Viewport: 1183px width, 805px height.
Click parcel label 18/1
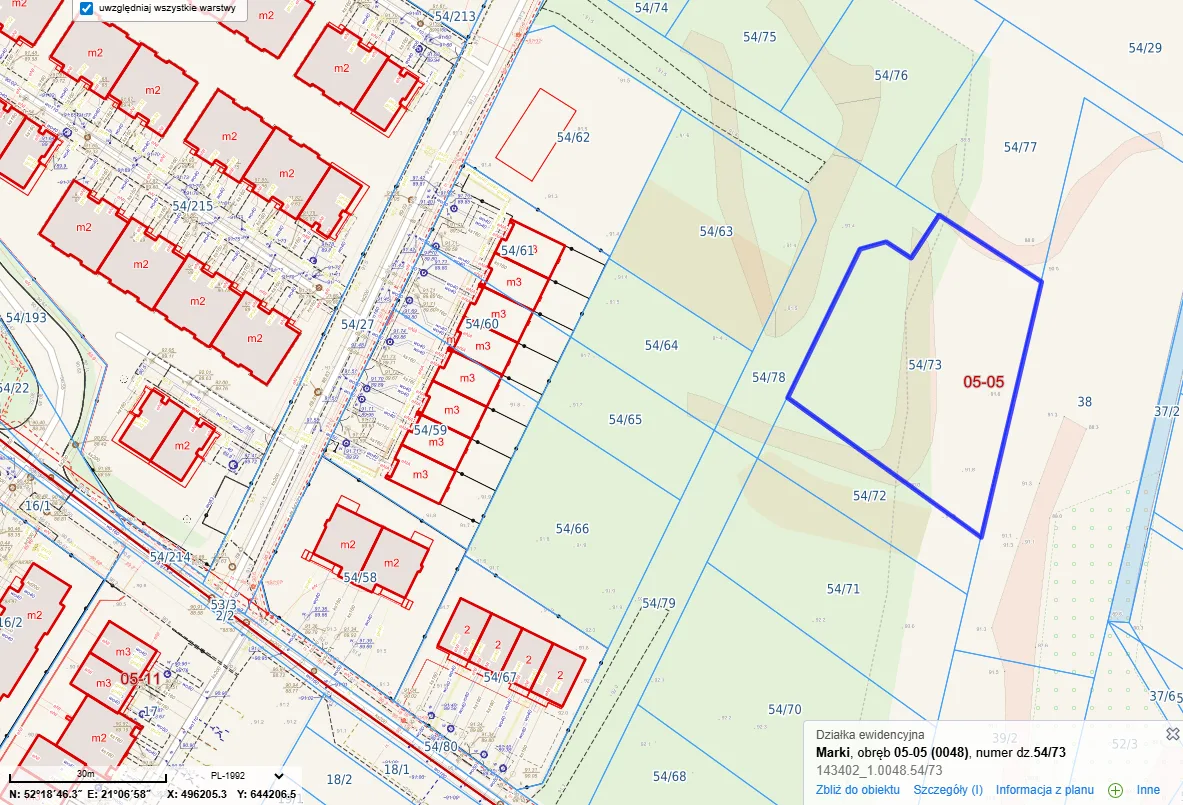coord(396,770)
